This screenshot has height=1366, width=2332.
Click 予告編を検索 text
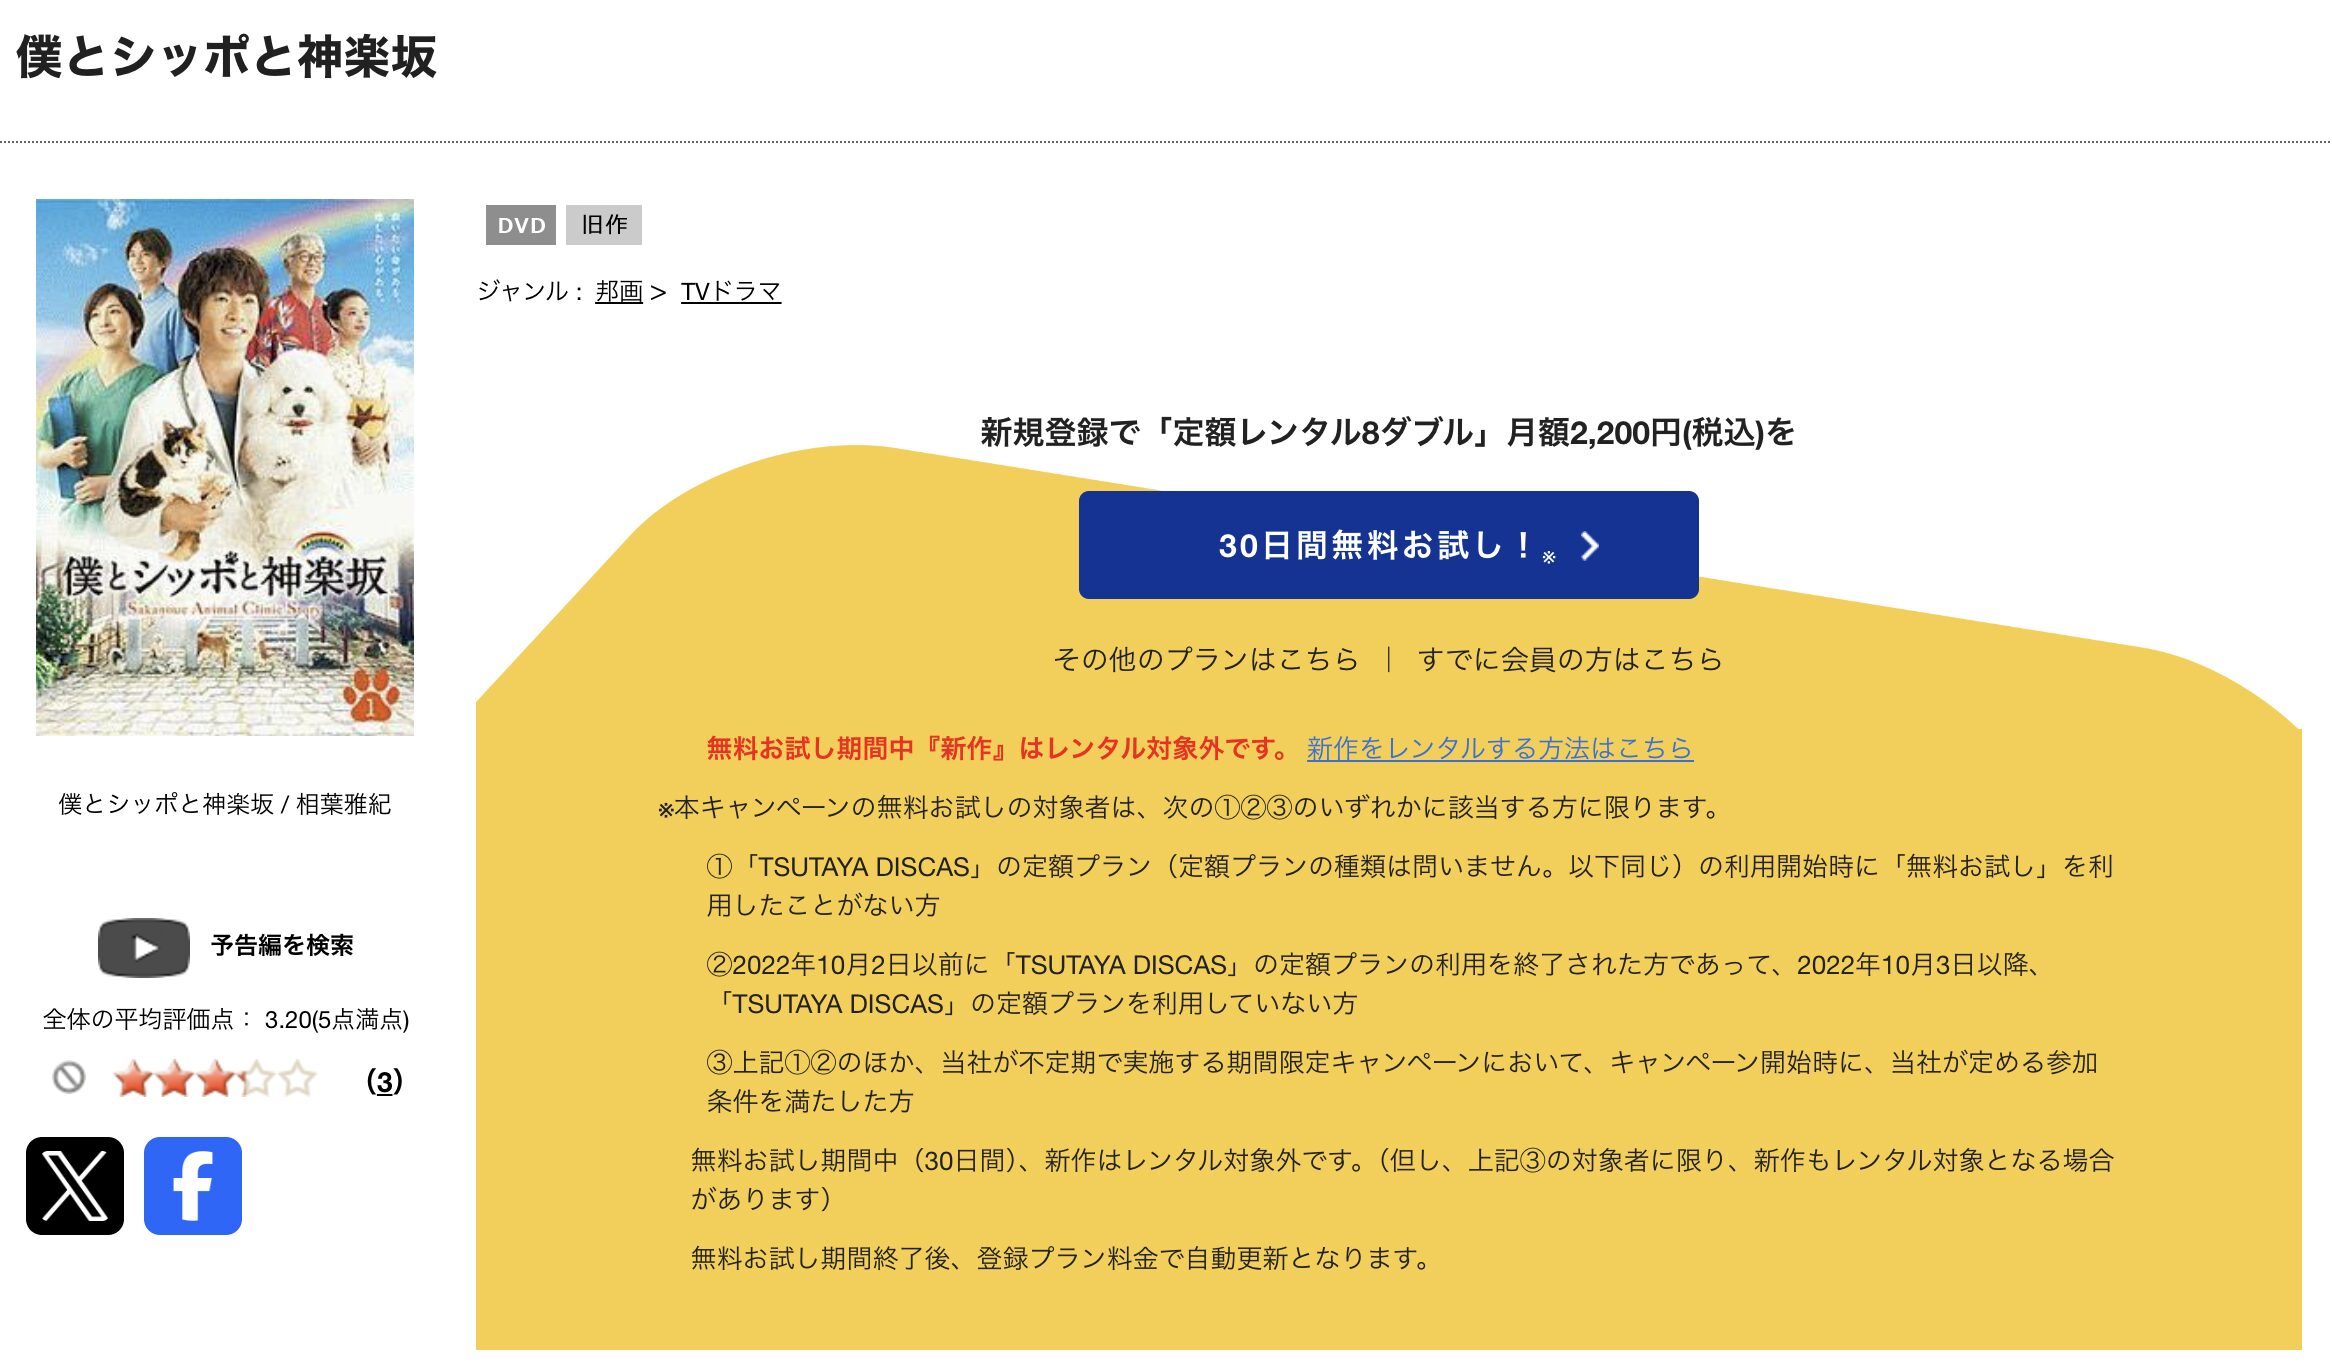[x=282, y=946]
